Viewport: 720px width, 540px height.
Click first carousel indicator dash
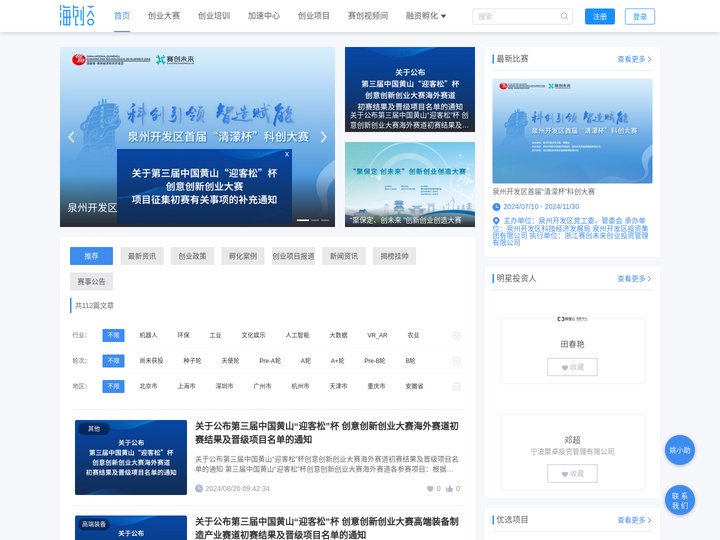(303, 220)
